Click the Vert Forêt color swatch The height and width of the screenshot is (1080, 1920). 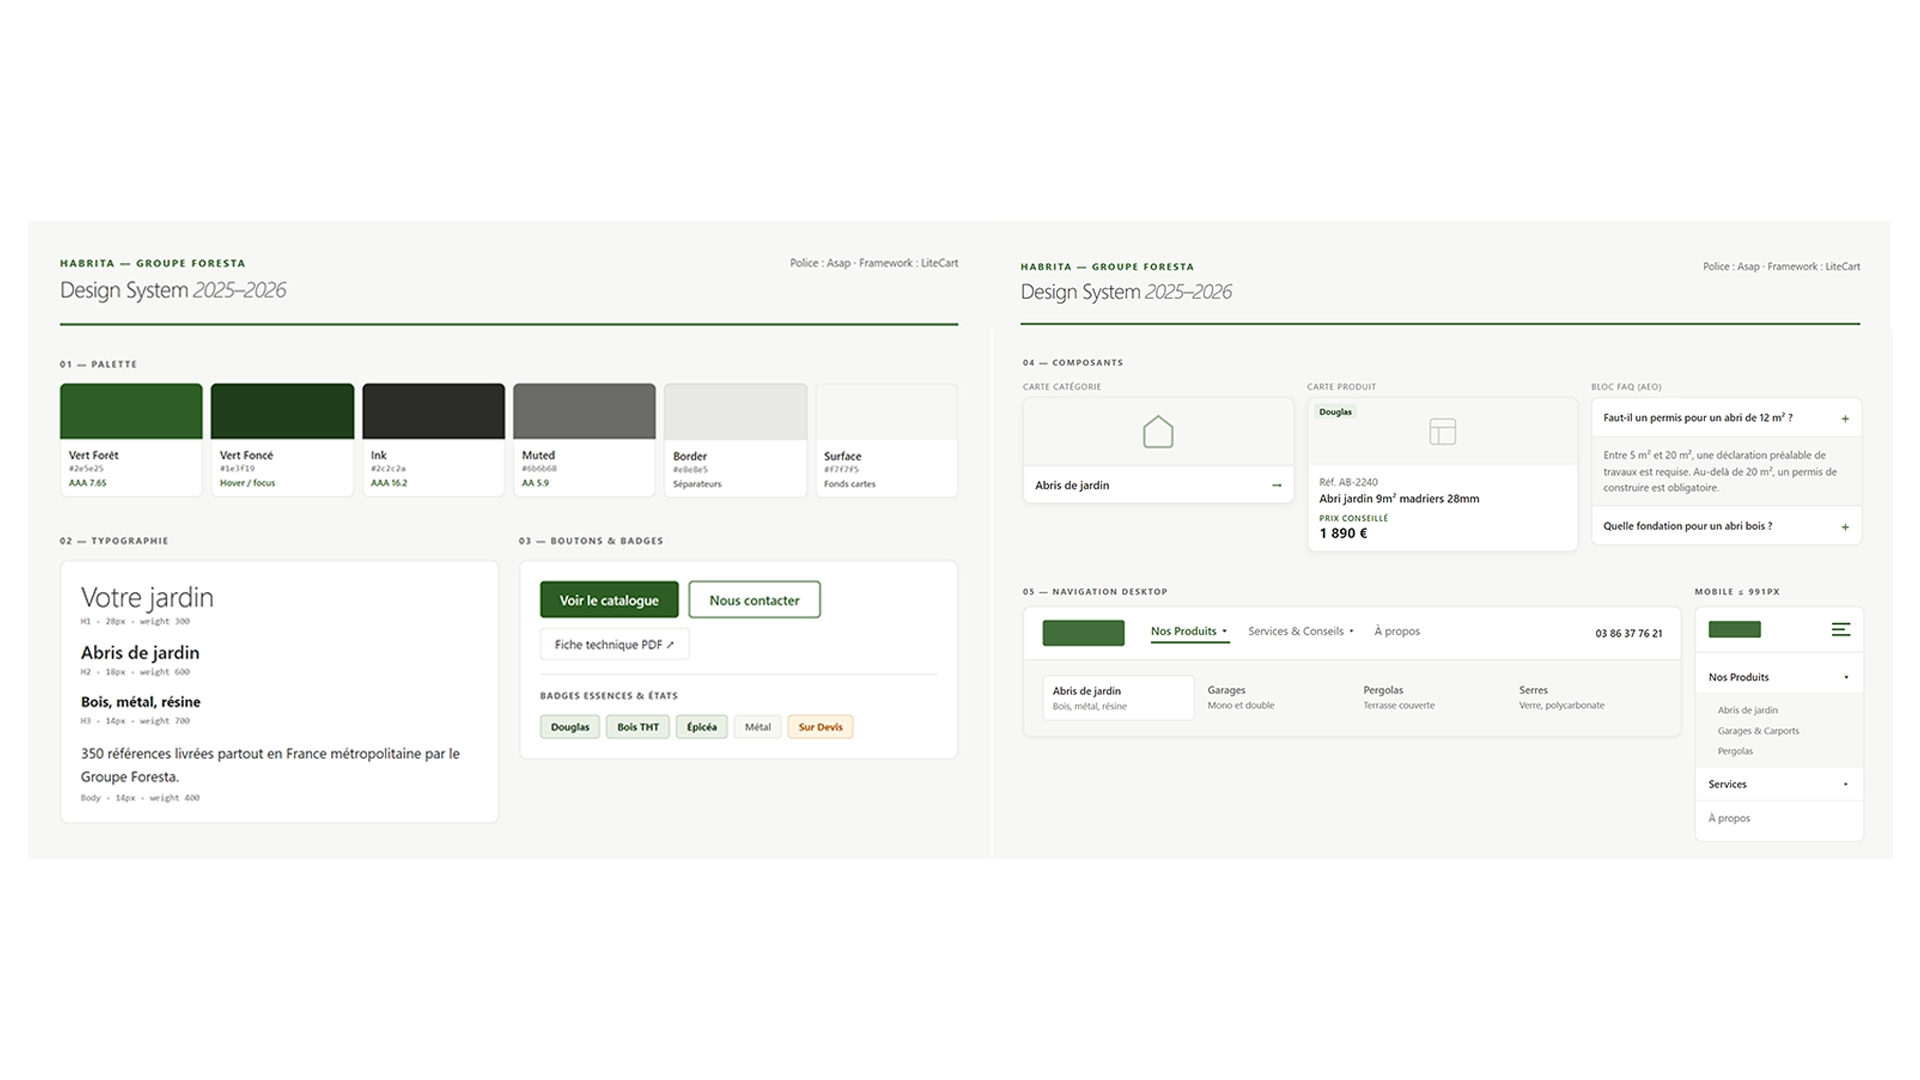tap(131, 411)
